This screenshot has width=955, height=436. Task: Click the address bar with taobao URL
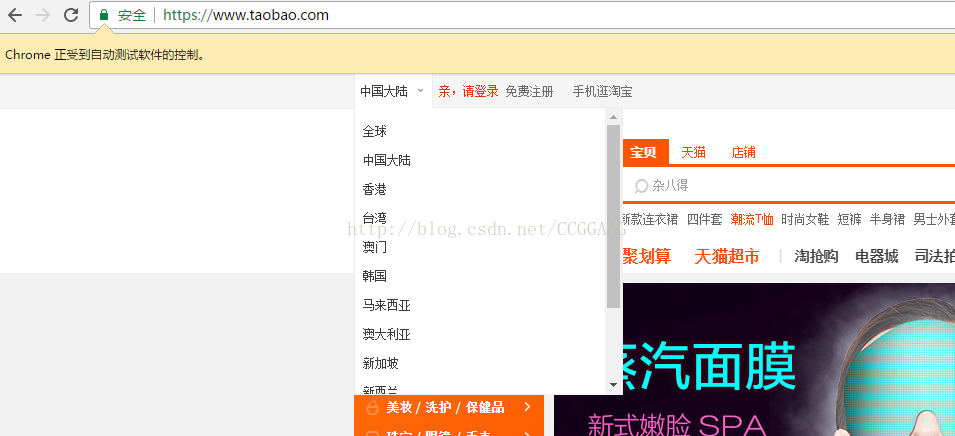(x=523, y=15)
